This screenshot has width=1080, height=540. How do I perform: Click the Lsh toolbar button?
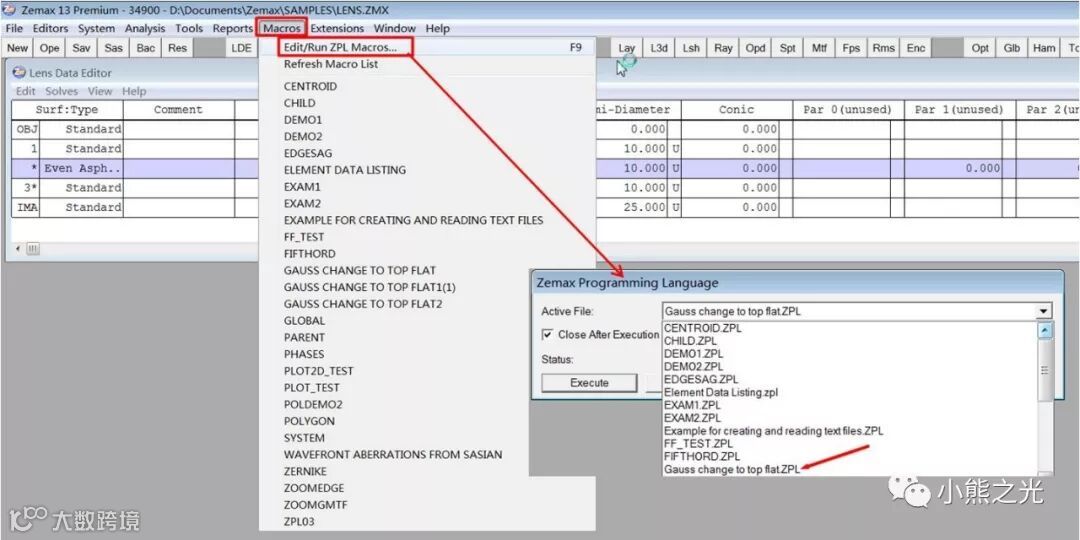pyautogui.click(x=691, y=48)
